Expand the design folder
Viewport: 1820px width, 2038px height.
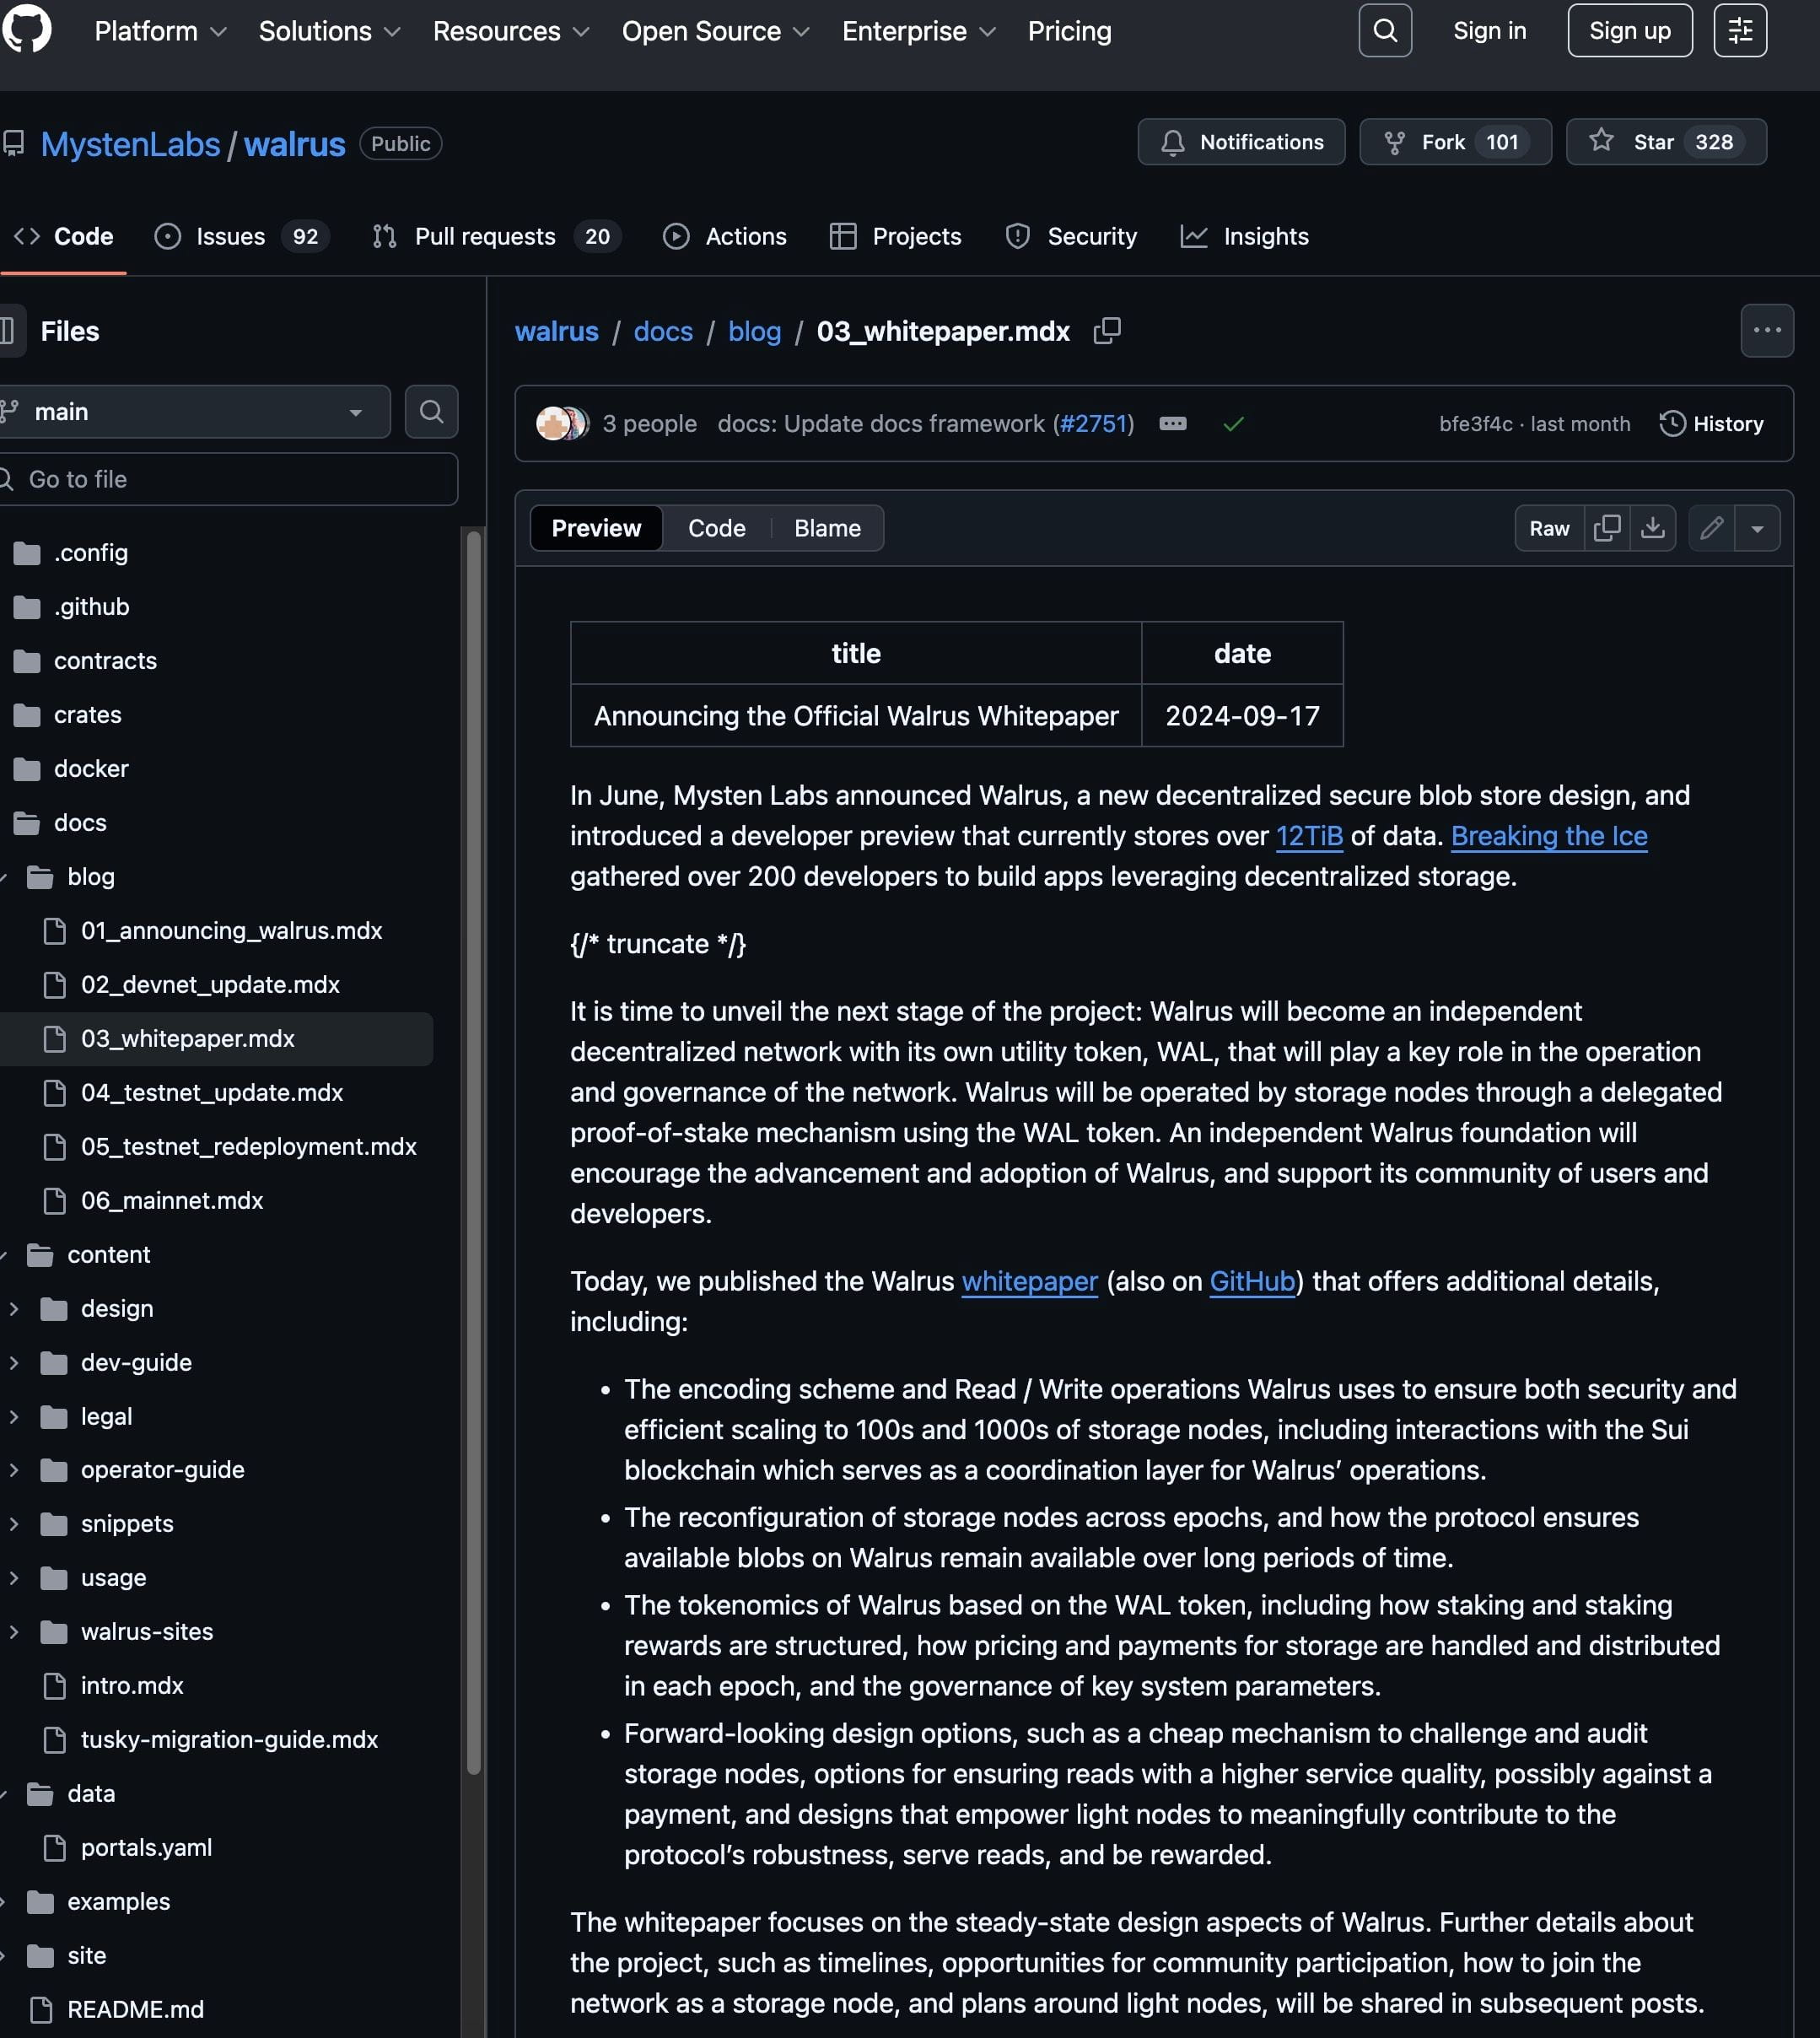[14, 1308]
